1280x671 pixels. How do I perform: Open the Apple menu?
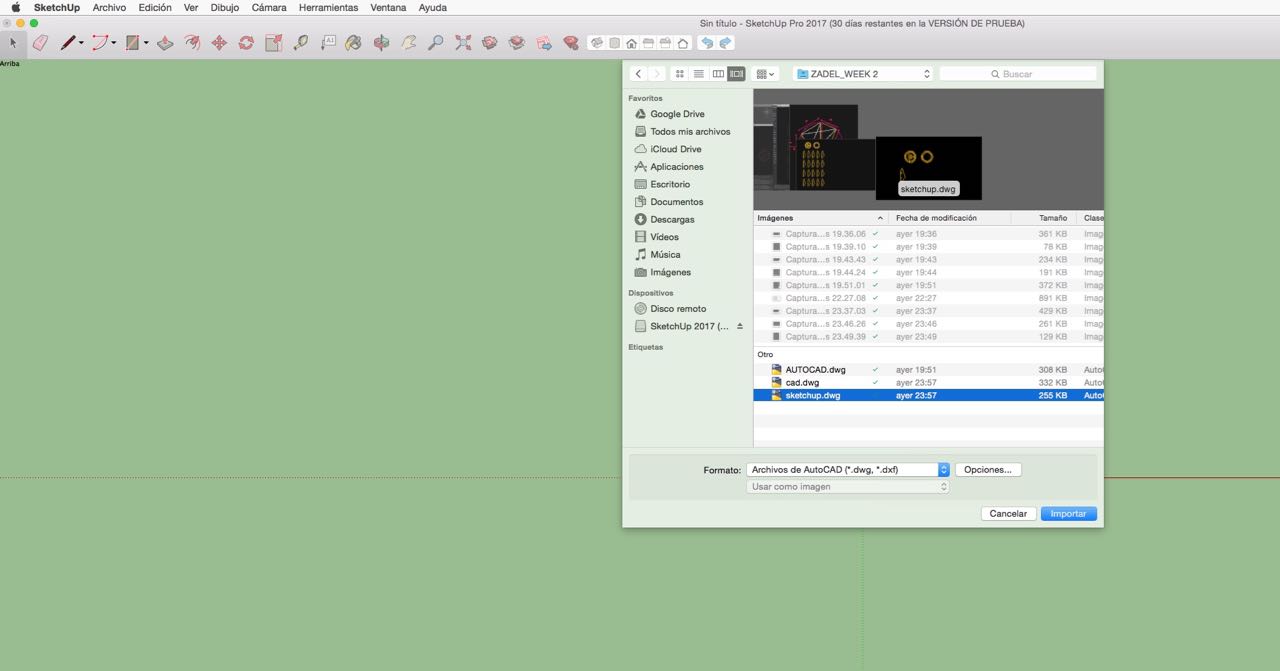click(x=15, y=7)
